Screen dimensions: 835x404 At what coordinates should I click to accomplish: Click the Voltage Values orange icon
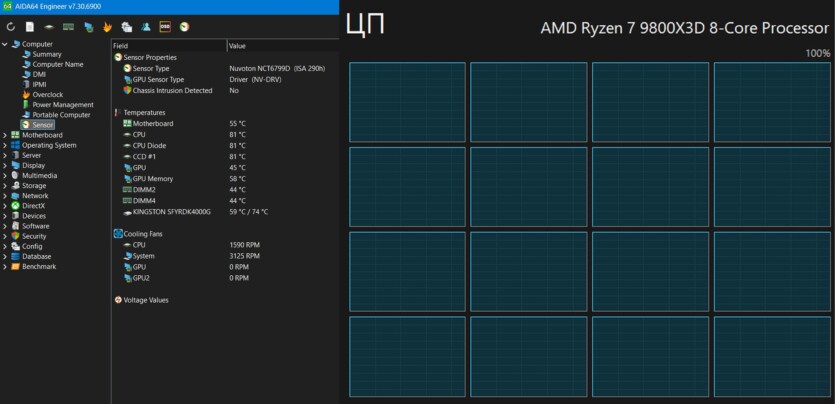tap(118, 300)
